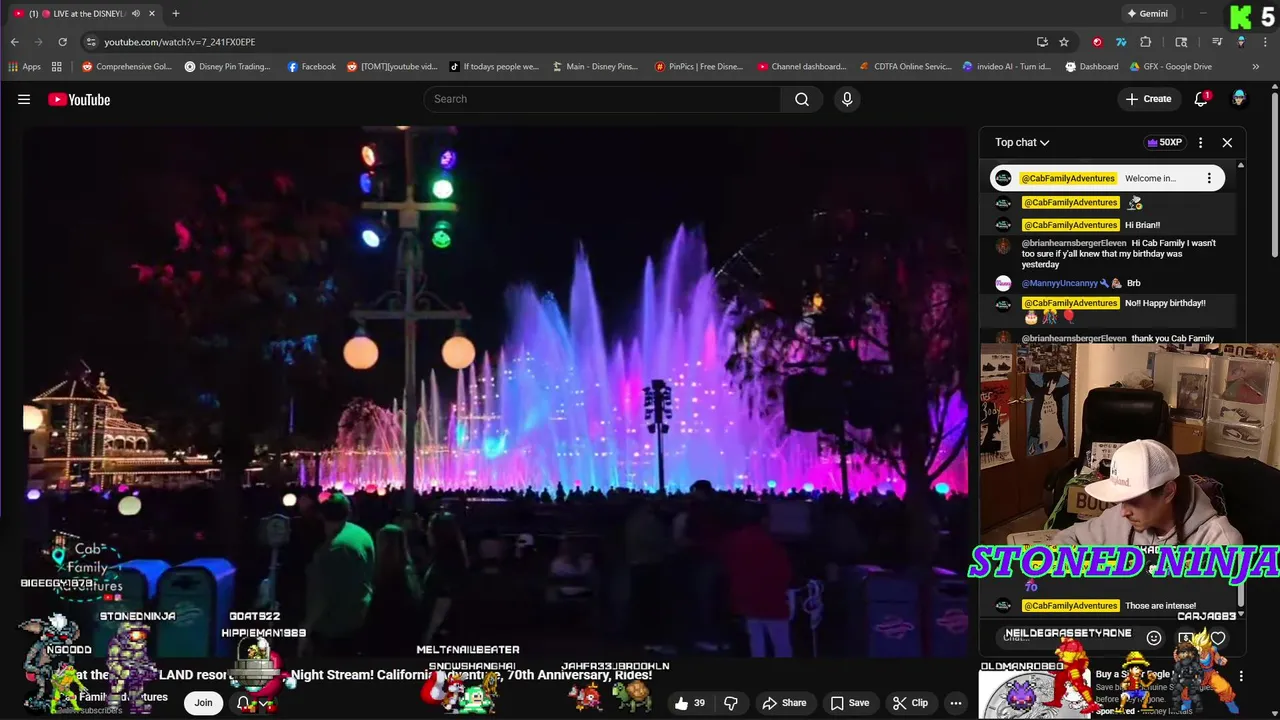Click the Gemini button
1280x720 pixels.
tap(1147, 14)
